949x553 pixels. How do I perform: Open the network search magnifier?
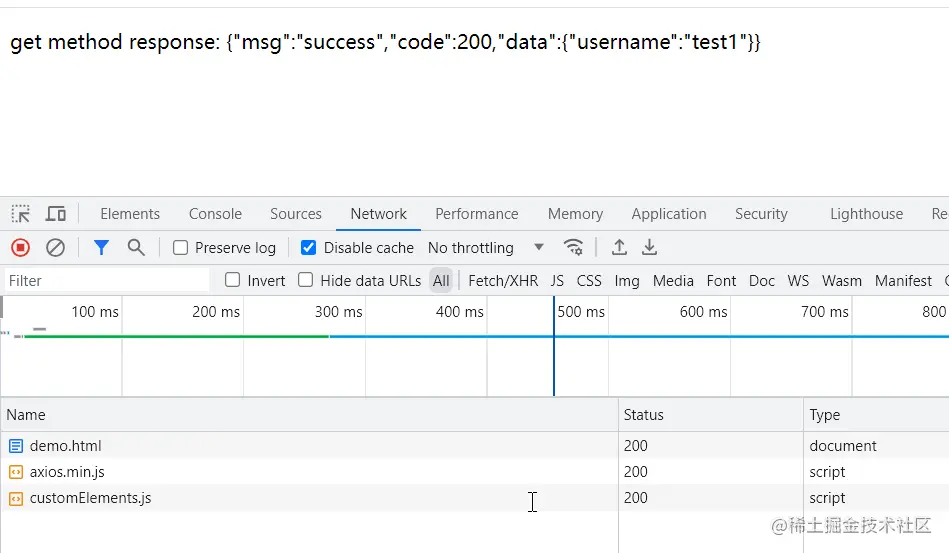[x=136, y=247]
